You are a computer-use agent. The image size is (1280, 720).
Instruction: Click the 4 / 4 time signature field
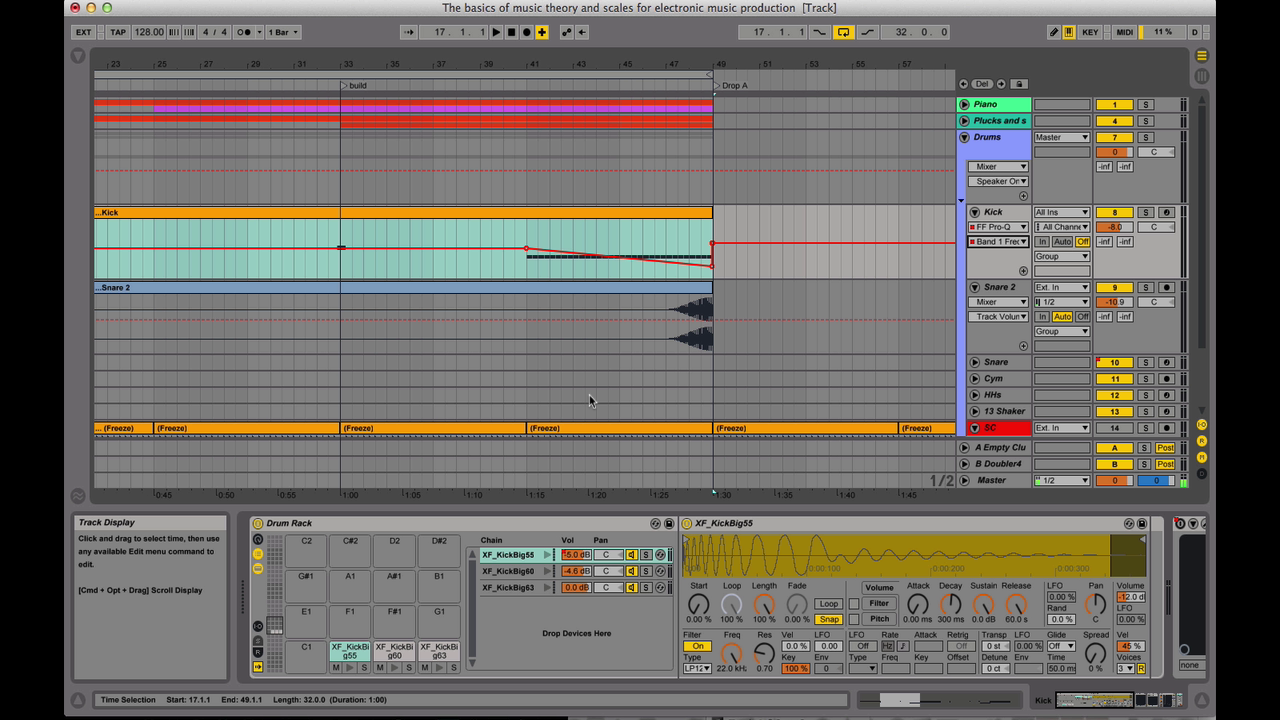click(x=215, y=32)
